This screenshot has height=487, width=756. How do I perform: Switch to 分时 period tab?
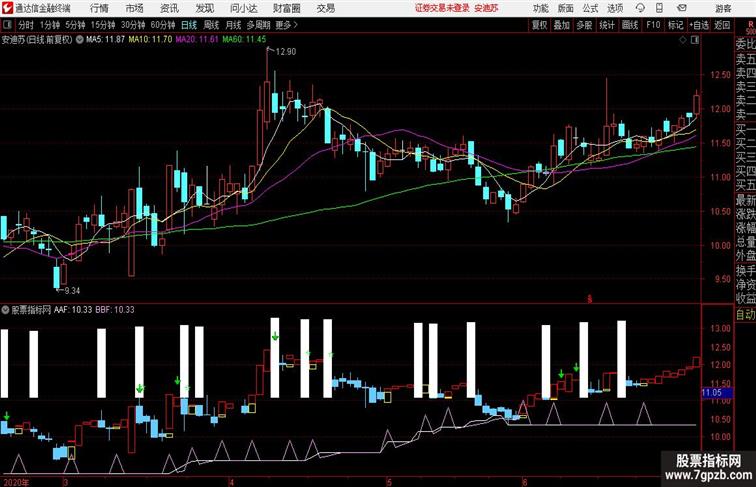[x=26, y=25]
